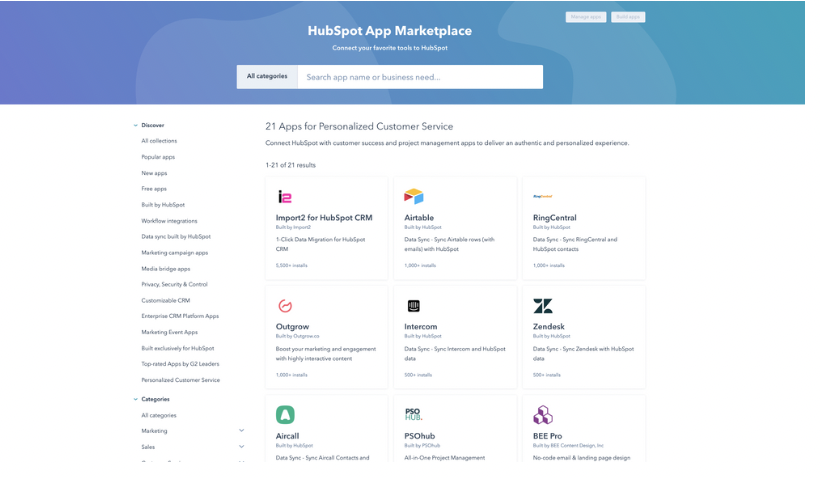Image resolution: width=820 pixels, height=478 pixels.
Task: Open the Airtable app title
Action: (x=419, y=218)
